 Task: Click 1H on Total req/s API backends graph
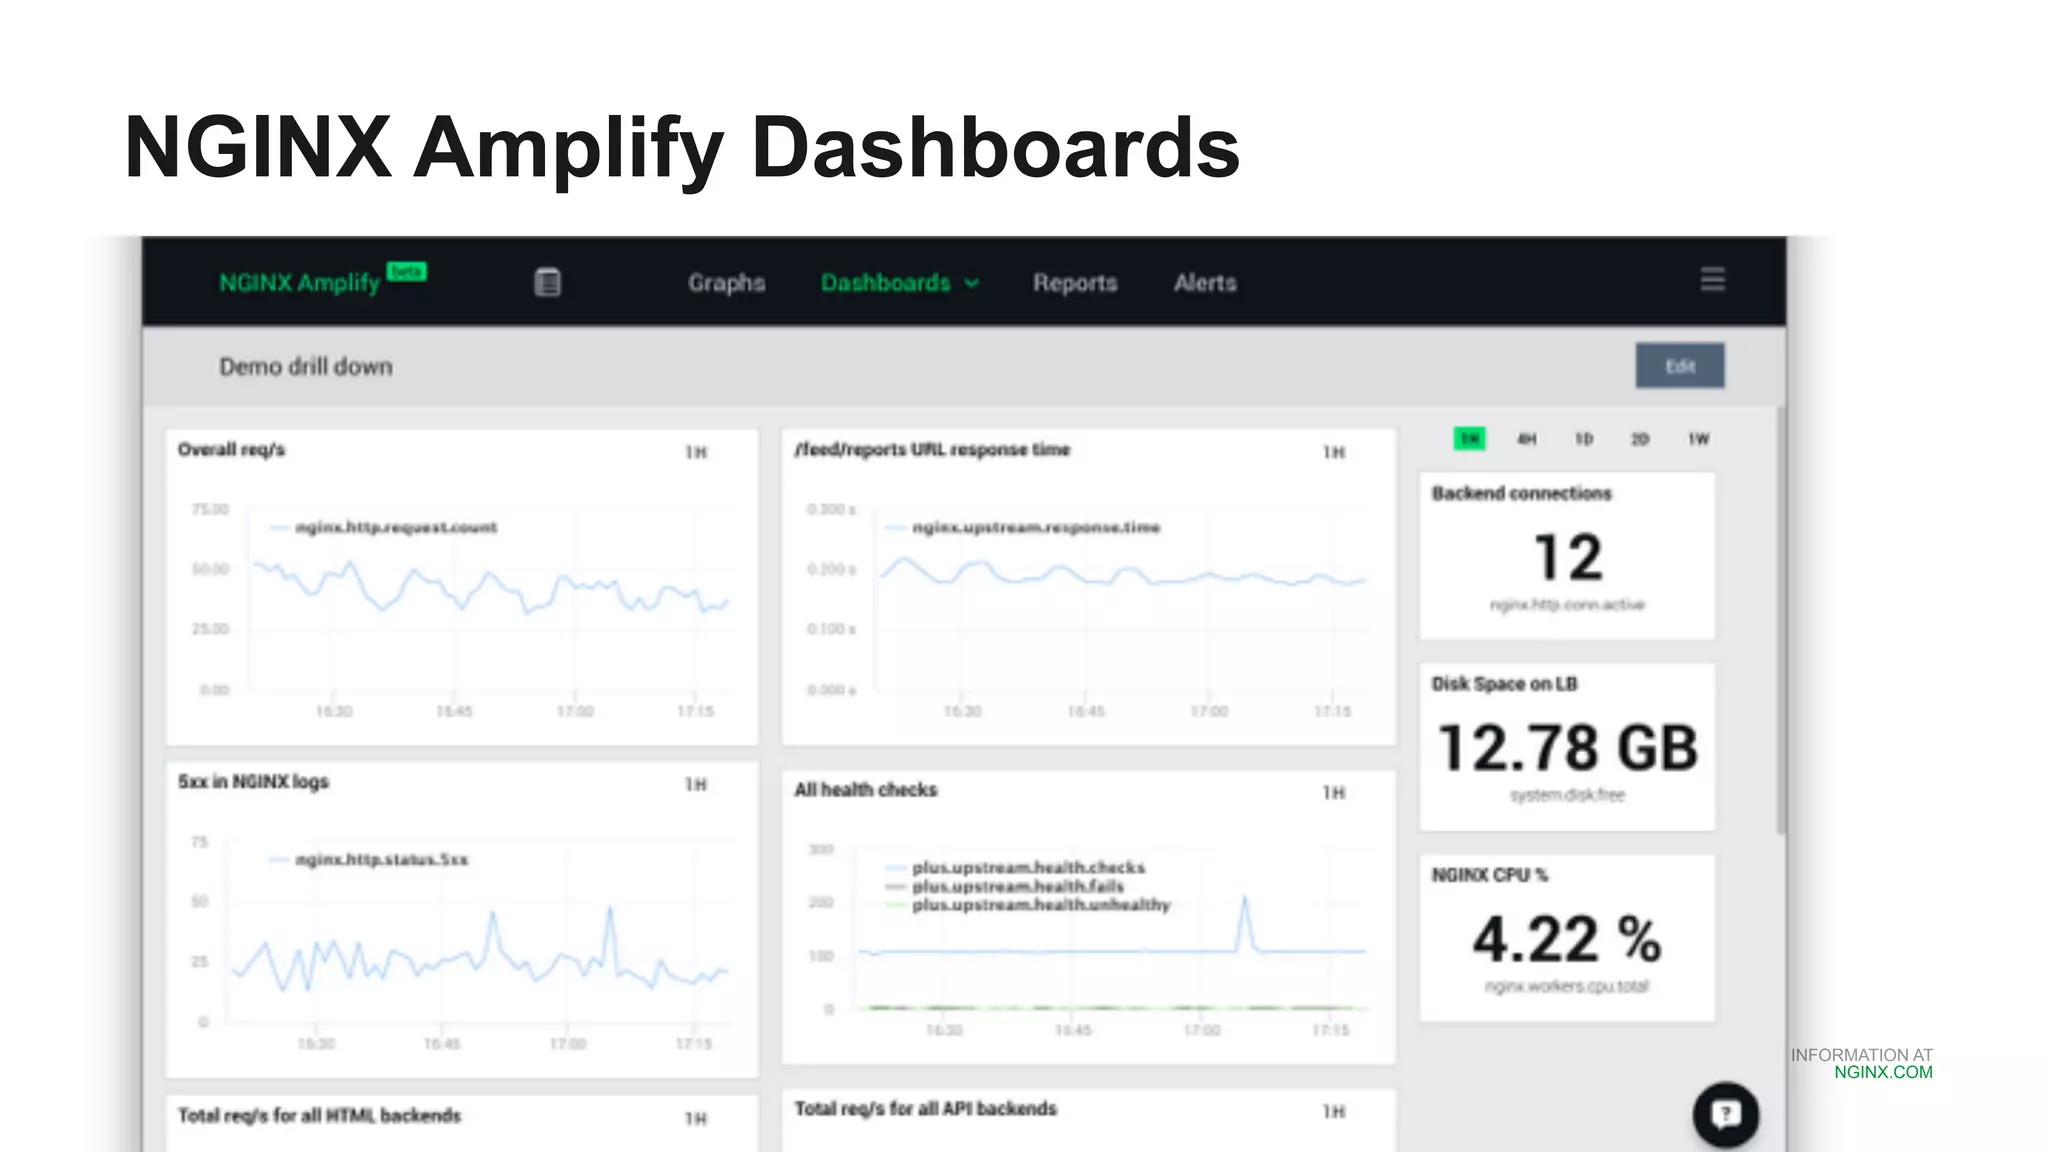pyautogui.click(x=1334, y=1112)
